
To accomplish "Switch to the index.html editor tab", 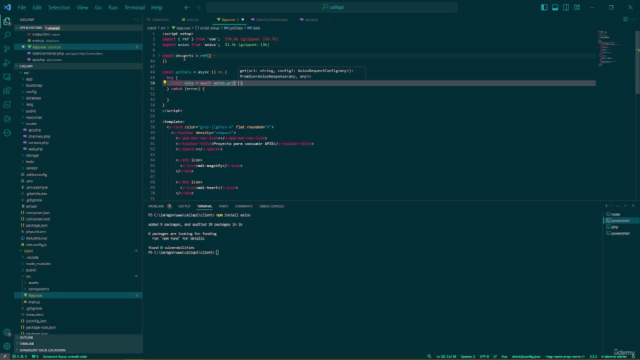I will click(x=160, y=20).
